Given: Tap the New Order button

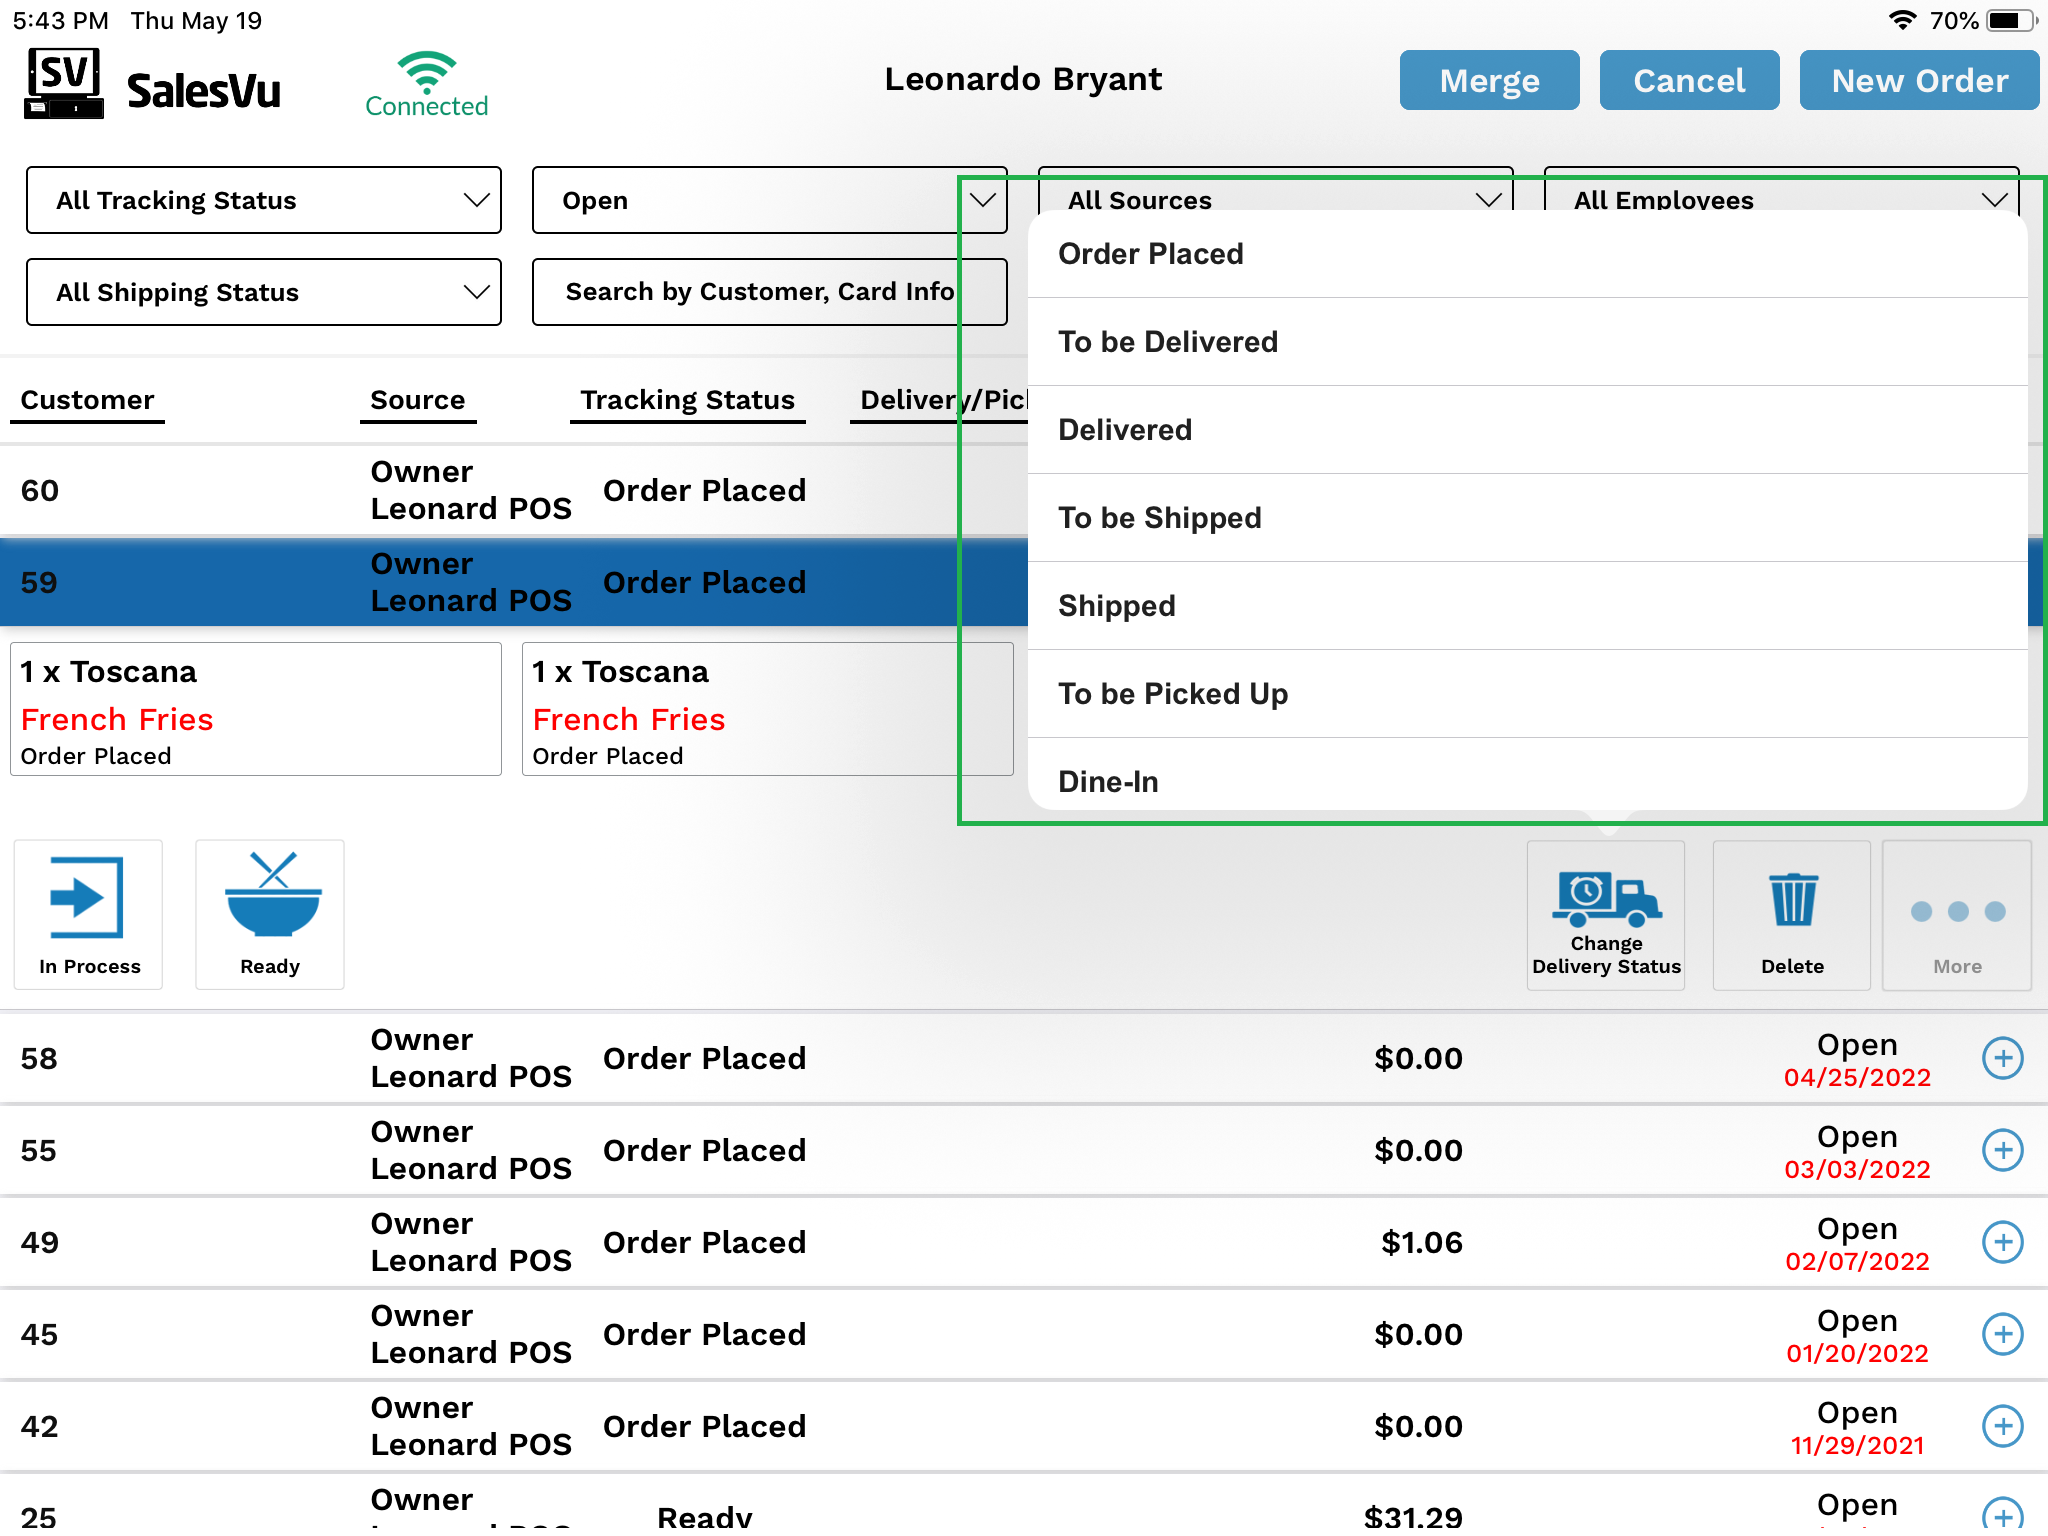Looking at the screenshot, I should point(1918,80).
